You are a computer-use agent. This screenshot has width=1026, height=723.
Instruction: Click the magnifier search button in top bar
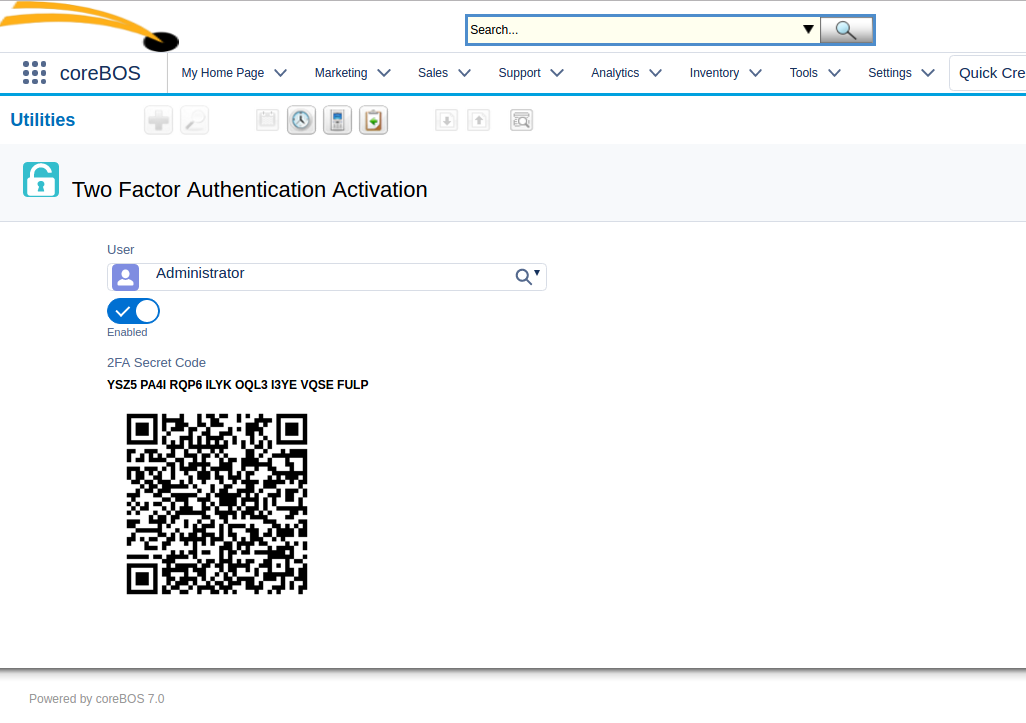pyautogui.click(x=846, y=30)
